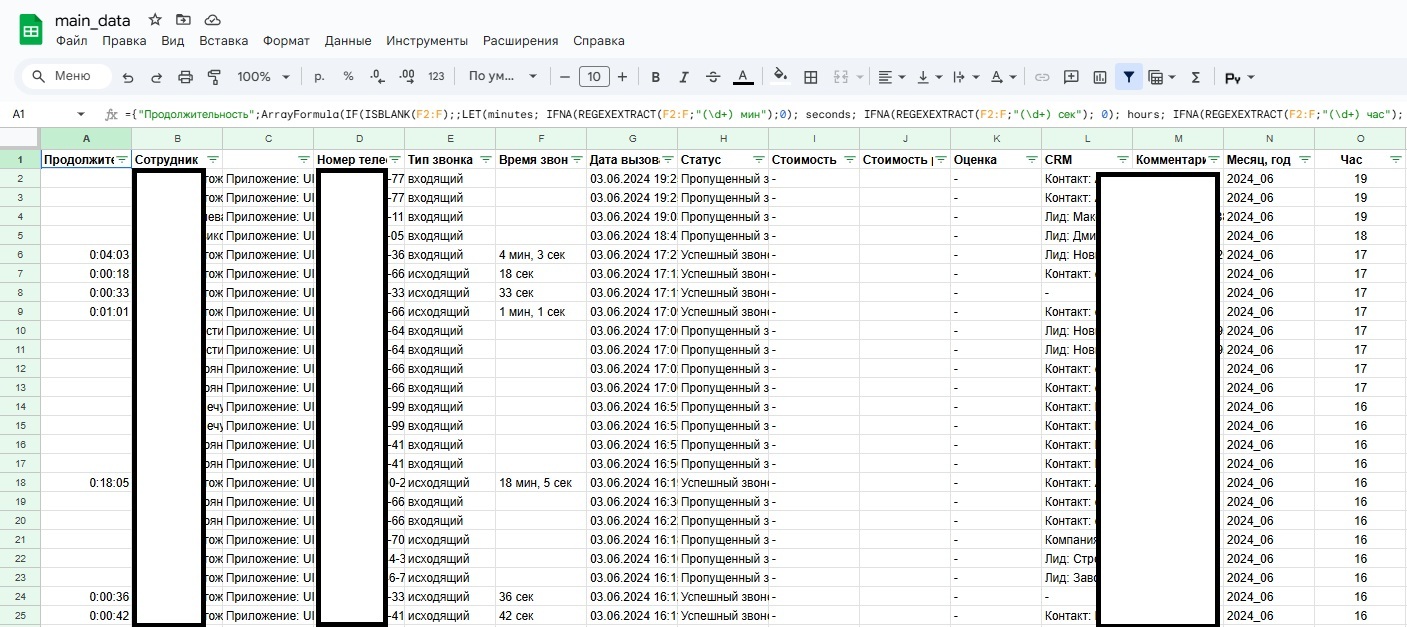Open the 100% zoom dropdown

(x=263, y=77)
